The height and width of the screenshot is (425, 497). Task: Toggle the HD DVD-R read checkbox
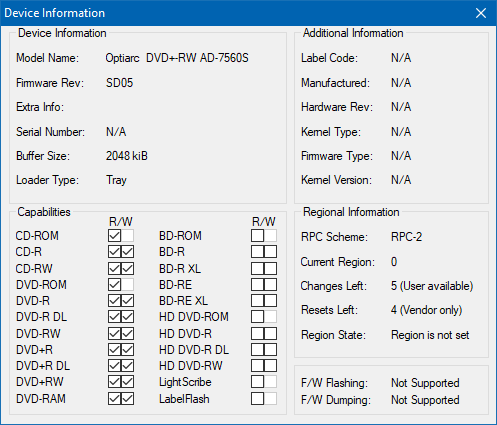click(257, 333)
